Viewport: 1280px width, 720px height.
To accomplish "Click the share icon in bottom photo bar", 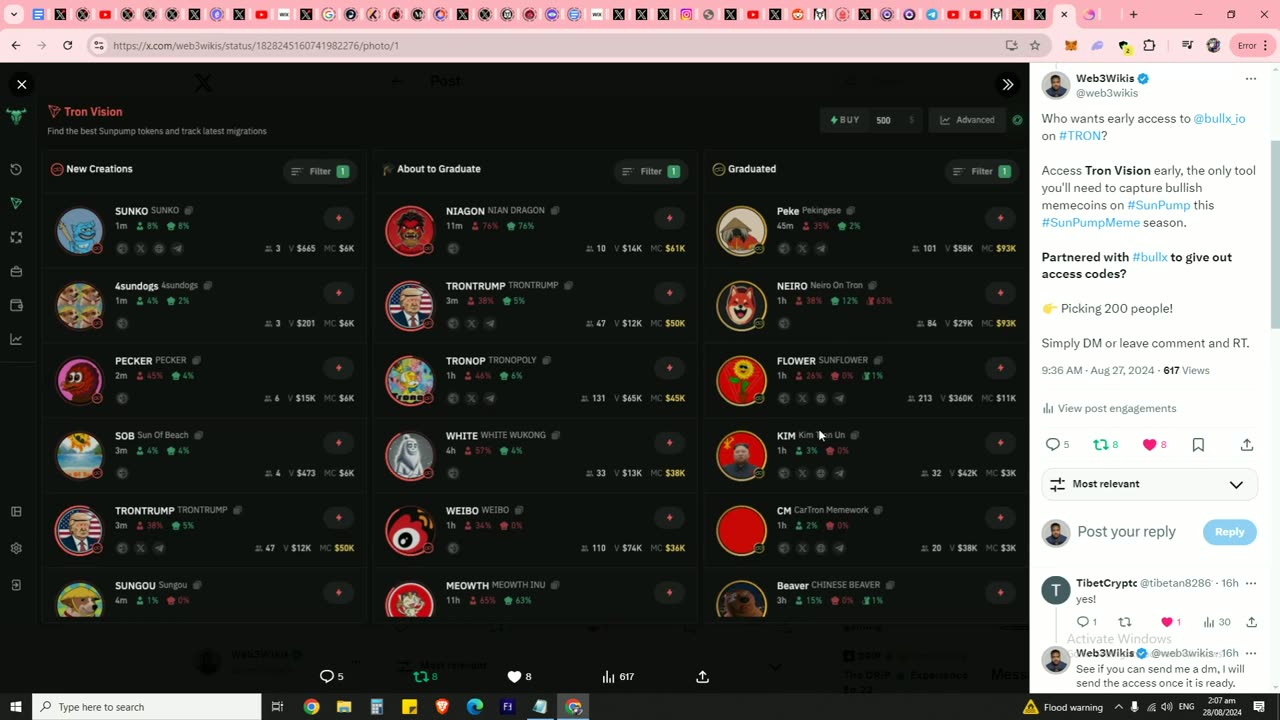I will tap(702, 677).
